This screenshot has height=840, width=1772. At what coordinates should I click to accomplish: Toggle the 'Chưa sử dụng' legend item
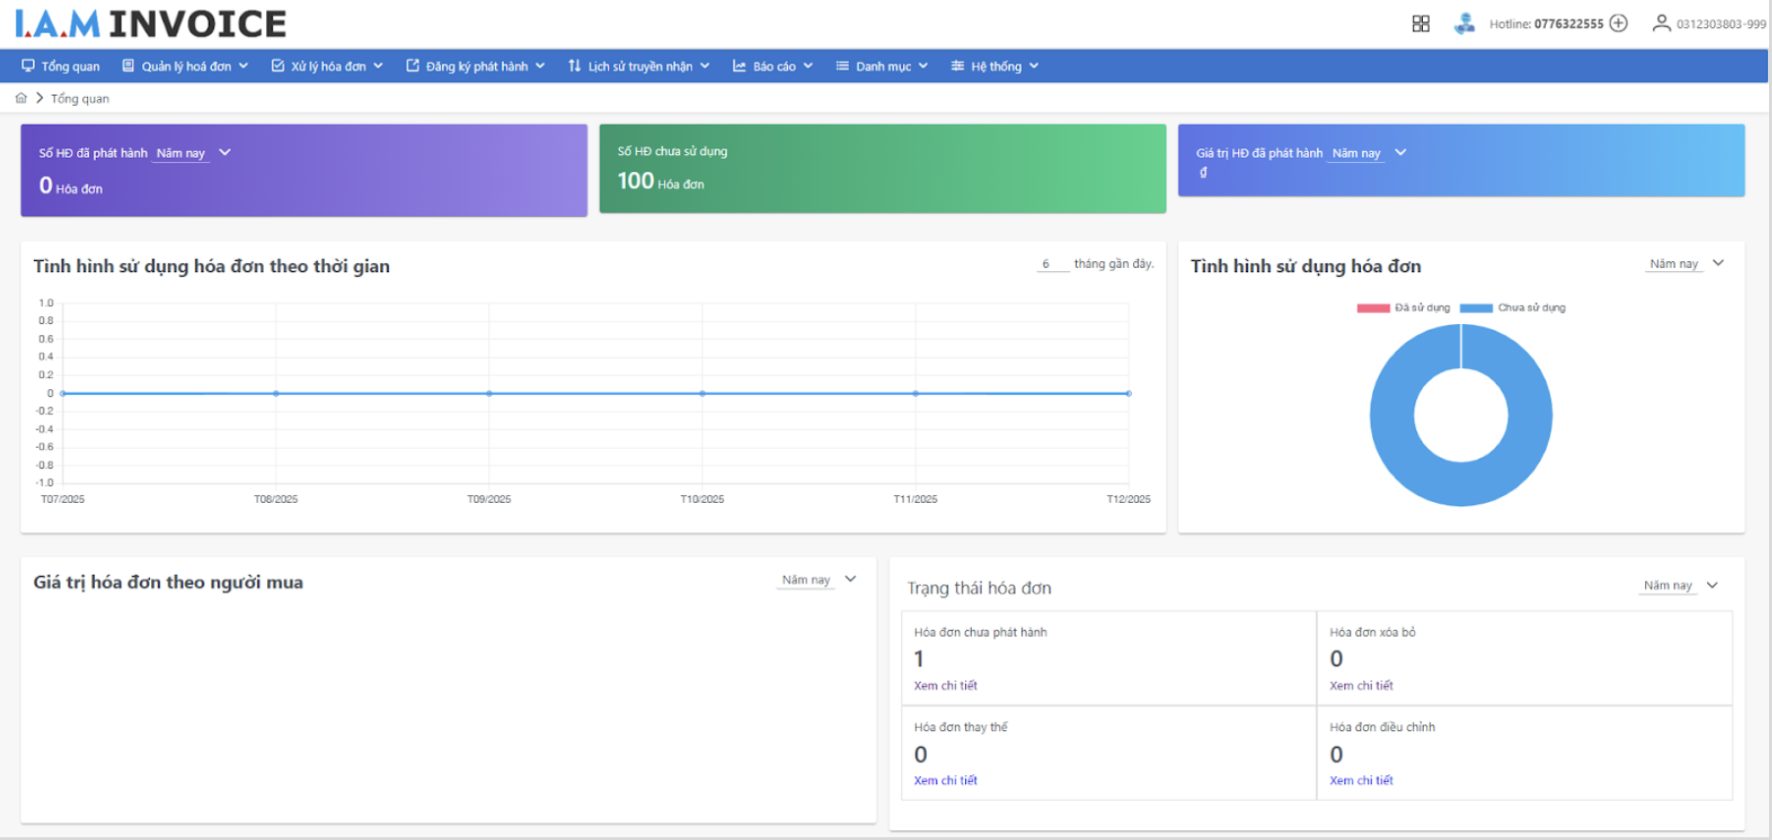pos(1512,308)
